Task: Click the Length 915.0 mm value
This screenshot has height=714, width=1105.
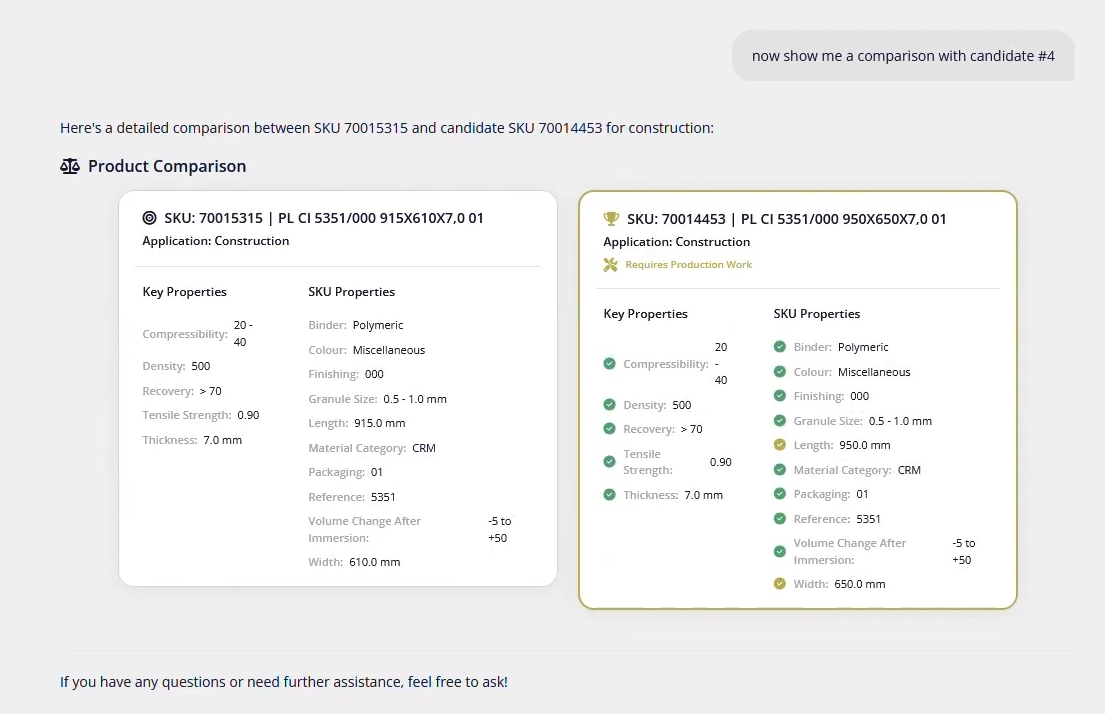Action: pos(380,423)
